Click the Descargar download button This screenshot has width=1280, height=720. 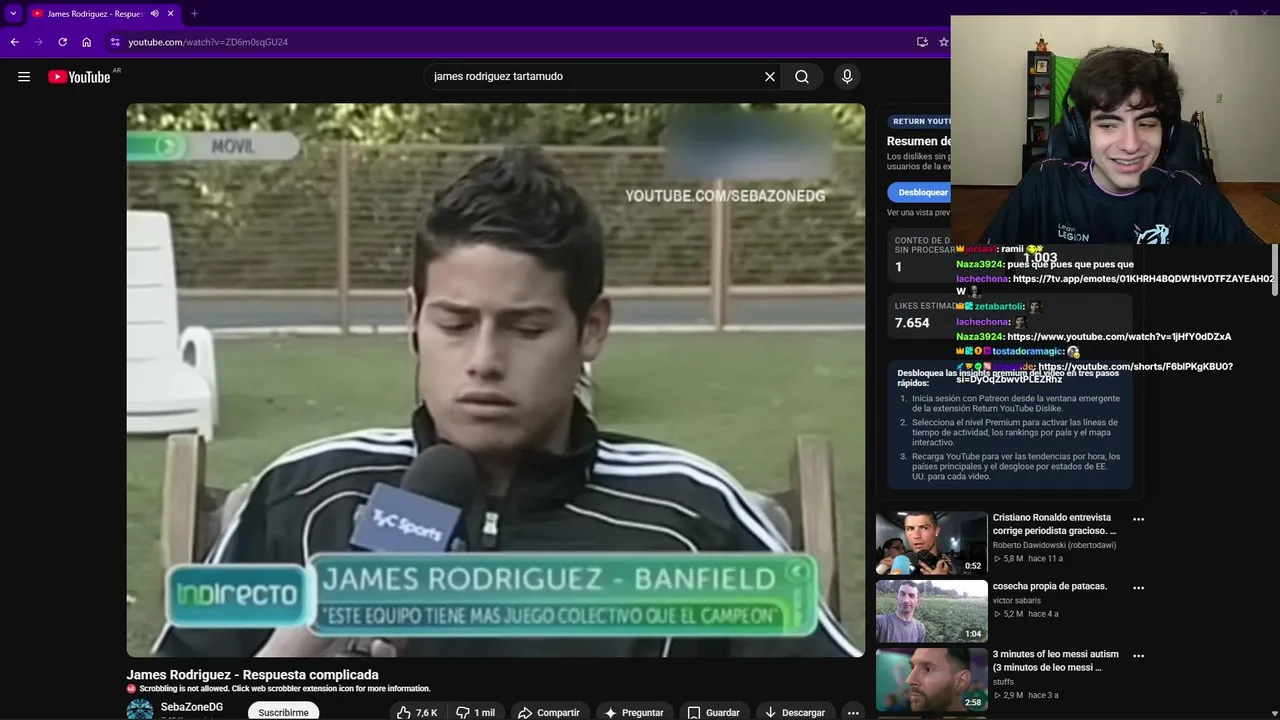[795, 713]
